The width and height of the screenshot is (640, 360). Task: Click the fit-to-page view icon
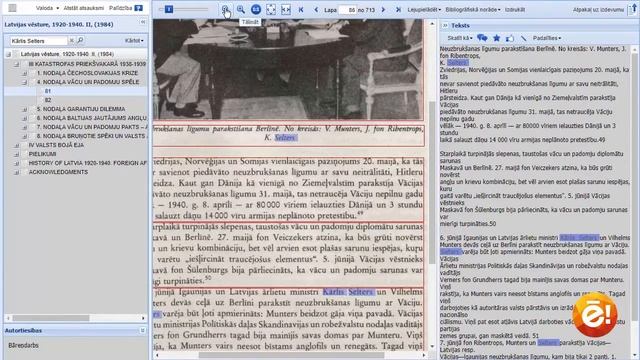271,9
